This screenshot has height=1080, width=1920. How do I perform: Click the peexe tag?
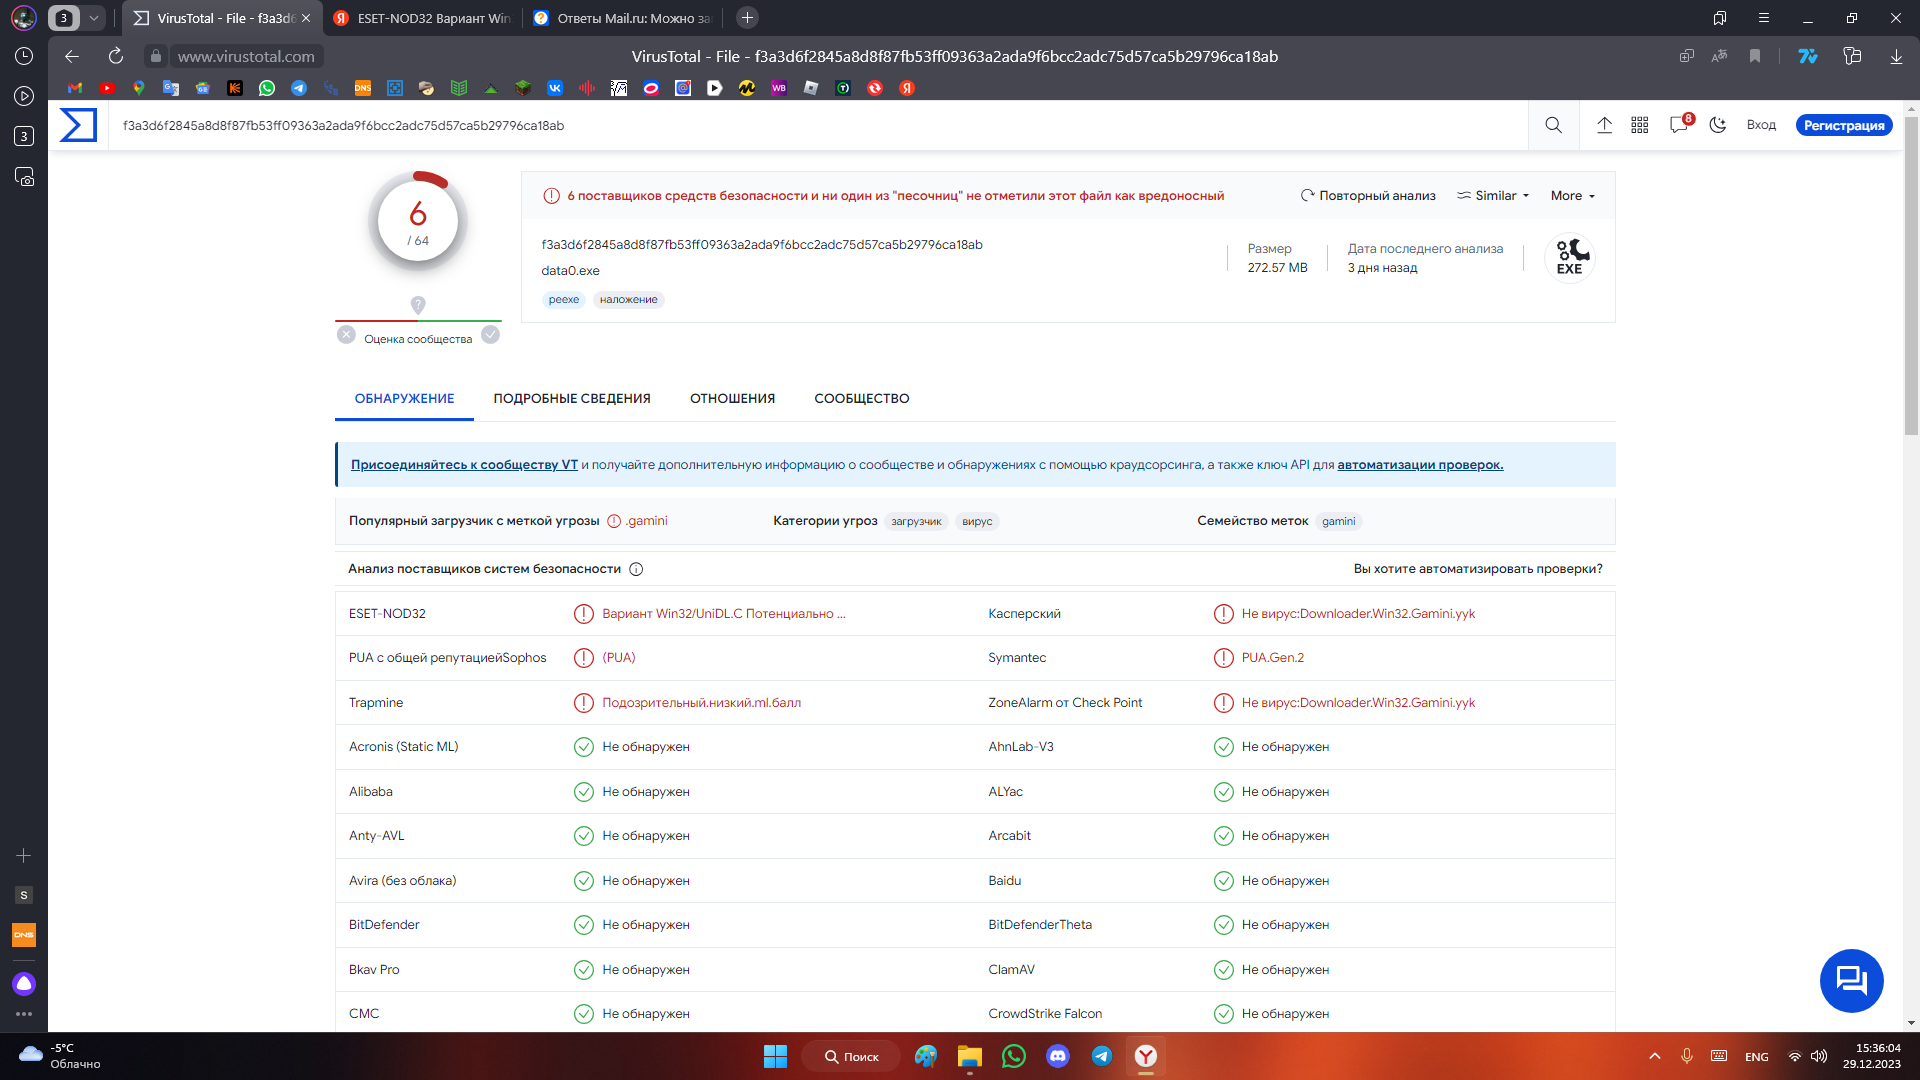564,300
